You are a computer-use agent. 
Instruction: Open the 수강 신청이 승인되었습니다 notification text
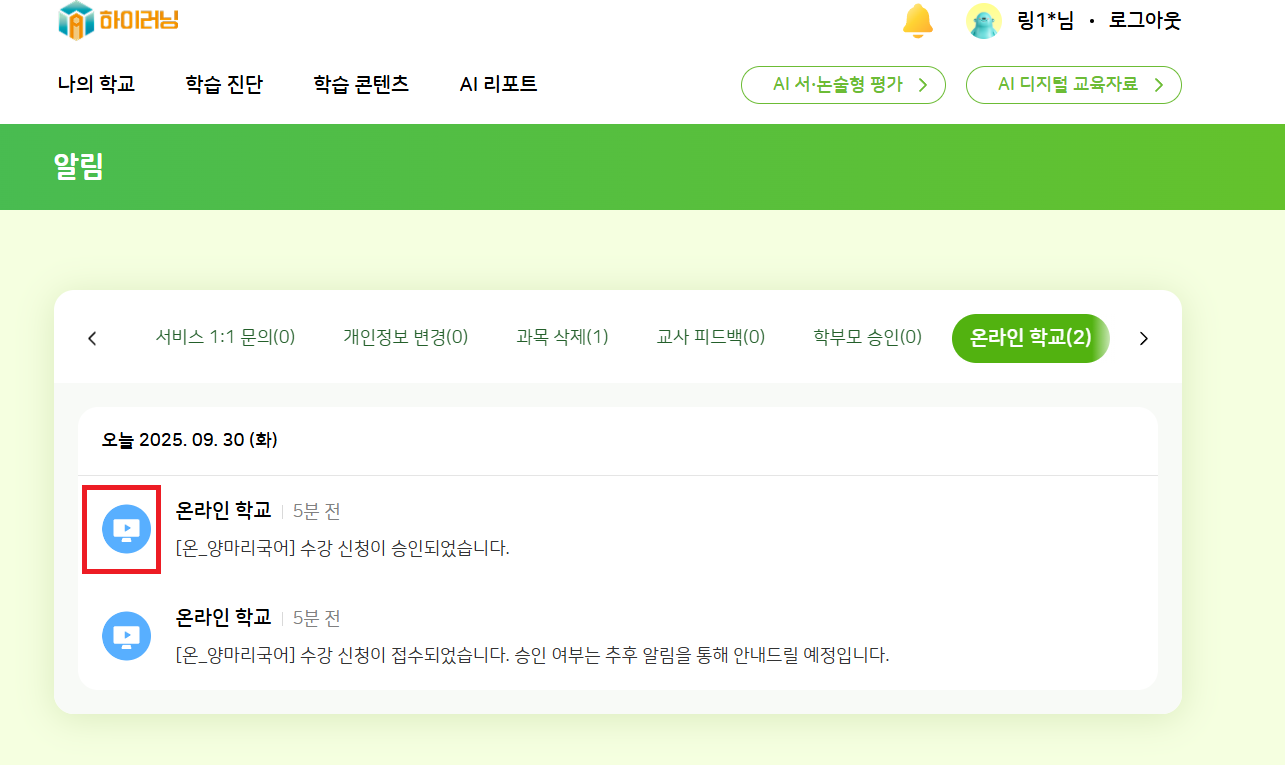click(x=342, y=548)
